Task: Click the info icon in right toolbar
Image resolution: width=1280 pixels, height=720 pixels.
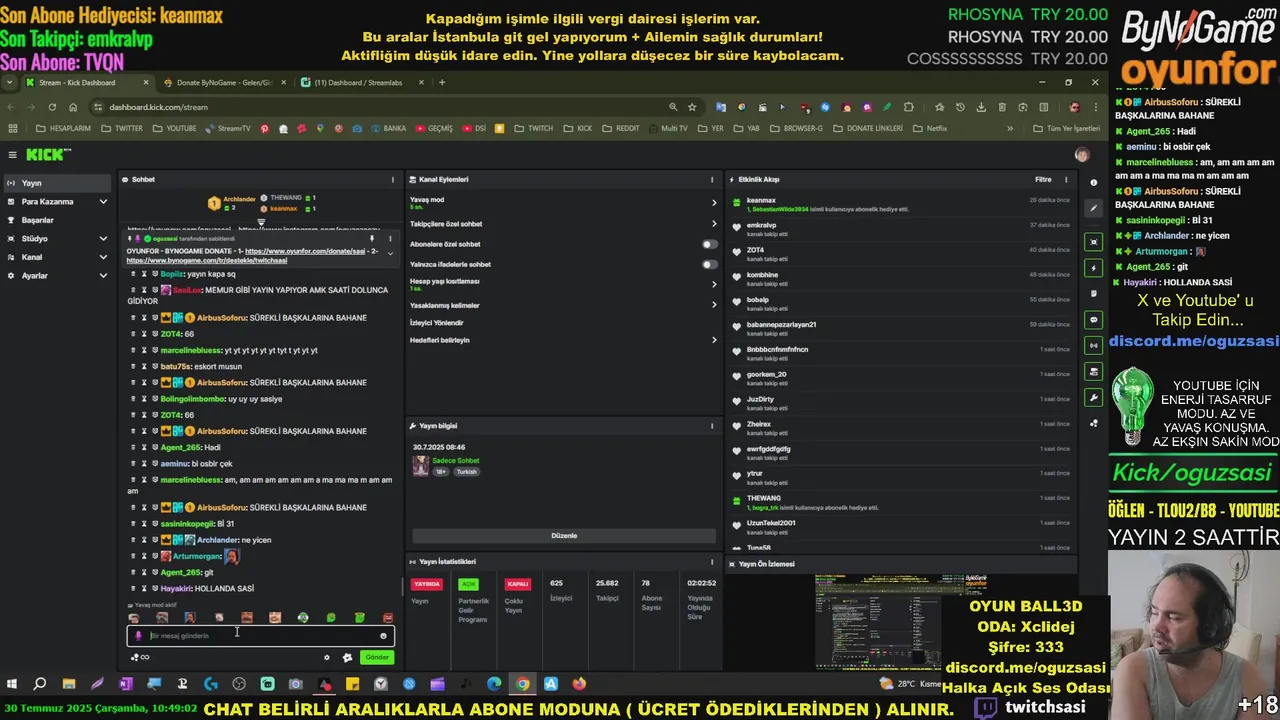Action: (1093, 183)
